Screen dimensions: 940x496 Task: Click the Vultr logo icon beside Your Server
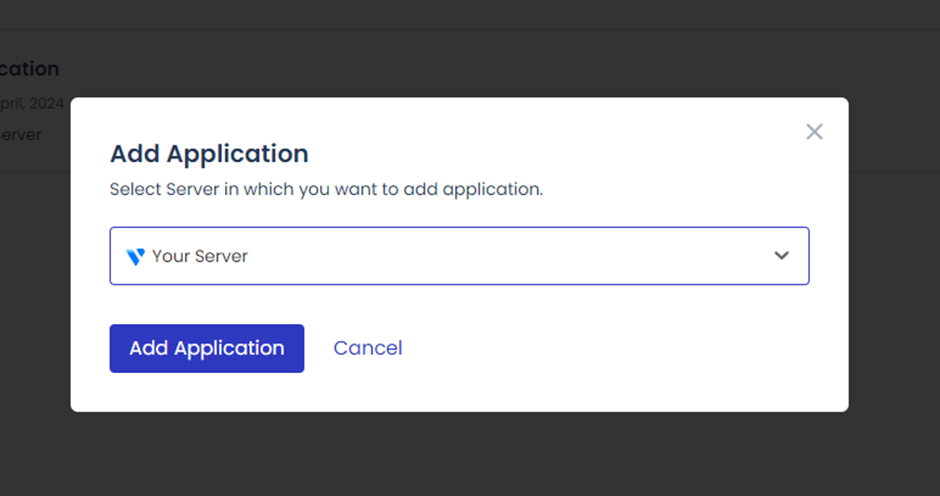click(x=136, y=256)
